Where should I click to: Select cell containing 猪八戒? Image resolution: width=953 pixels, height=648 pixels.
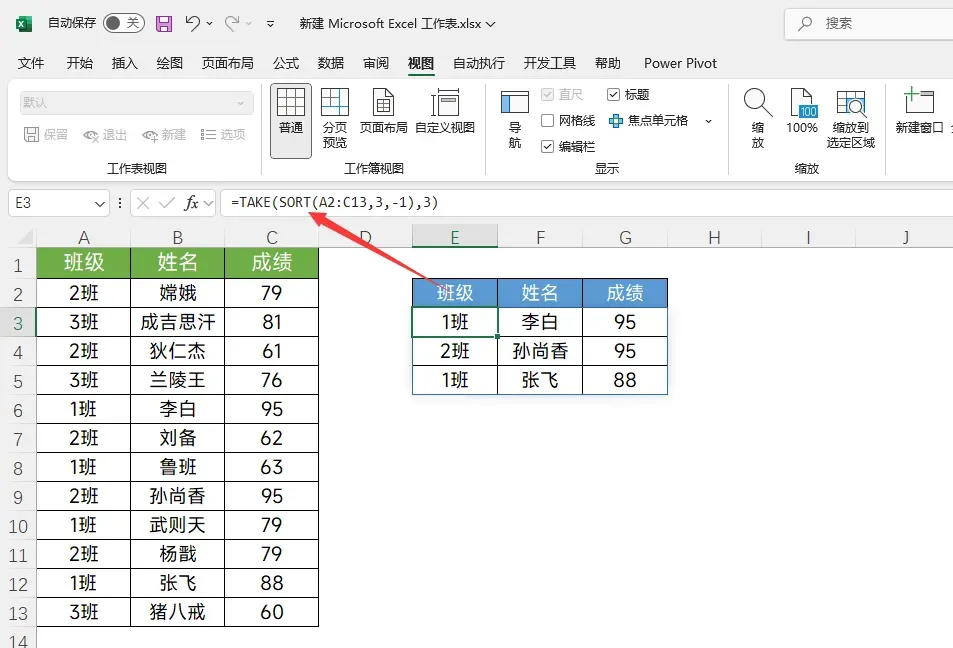pyautogui.click(x=177, y=612)
